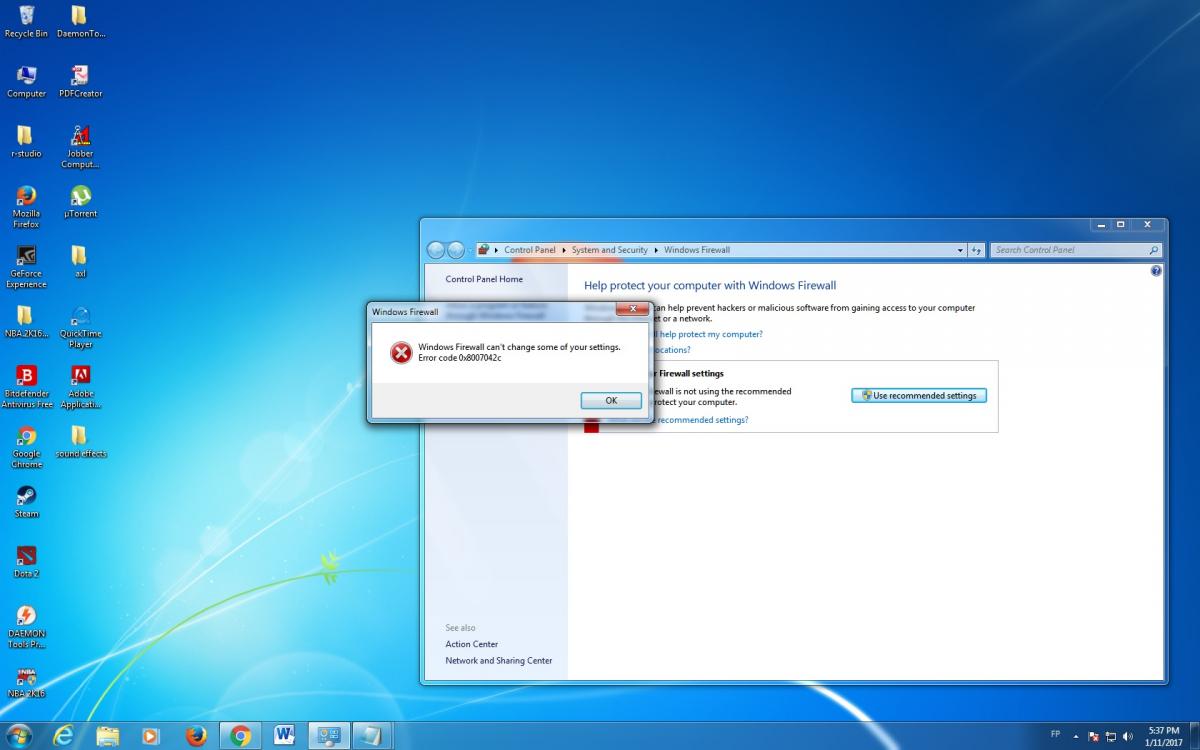Select the Mozilla Firefox desktop shortcut
1200x750 pixels.
point(26,207)
